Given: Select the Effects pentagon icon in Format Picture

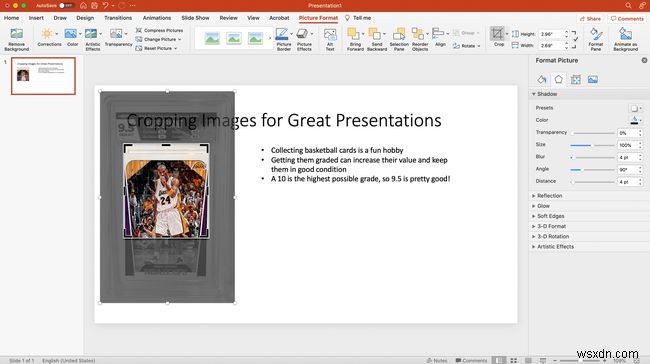Looking at the screenshot, I should (558, 79).
